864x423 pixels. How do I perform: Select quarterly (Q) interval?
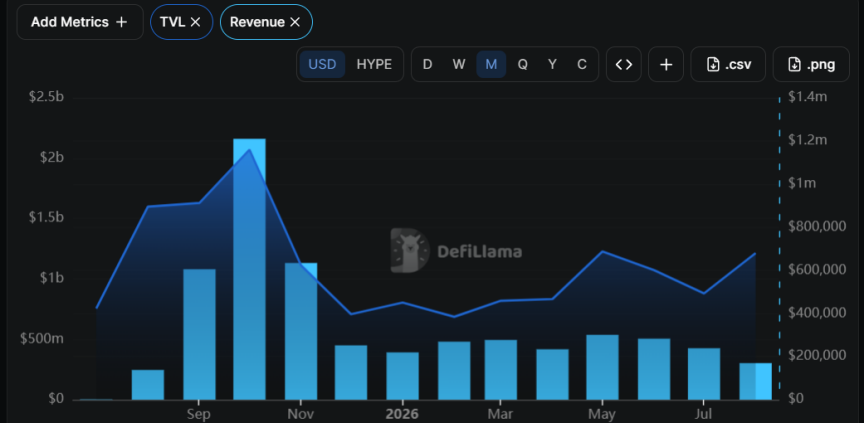[x=522, y=64]
